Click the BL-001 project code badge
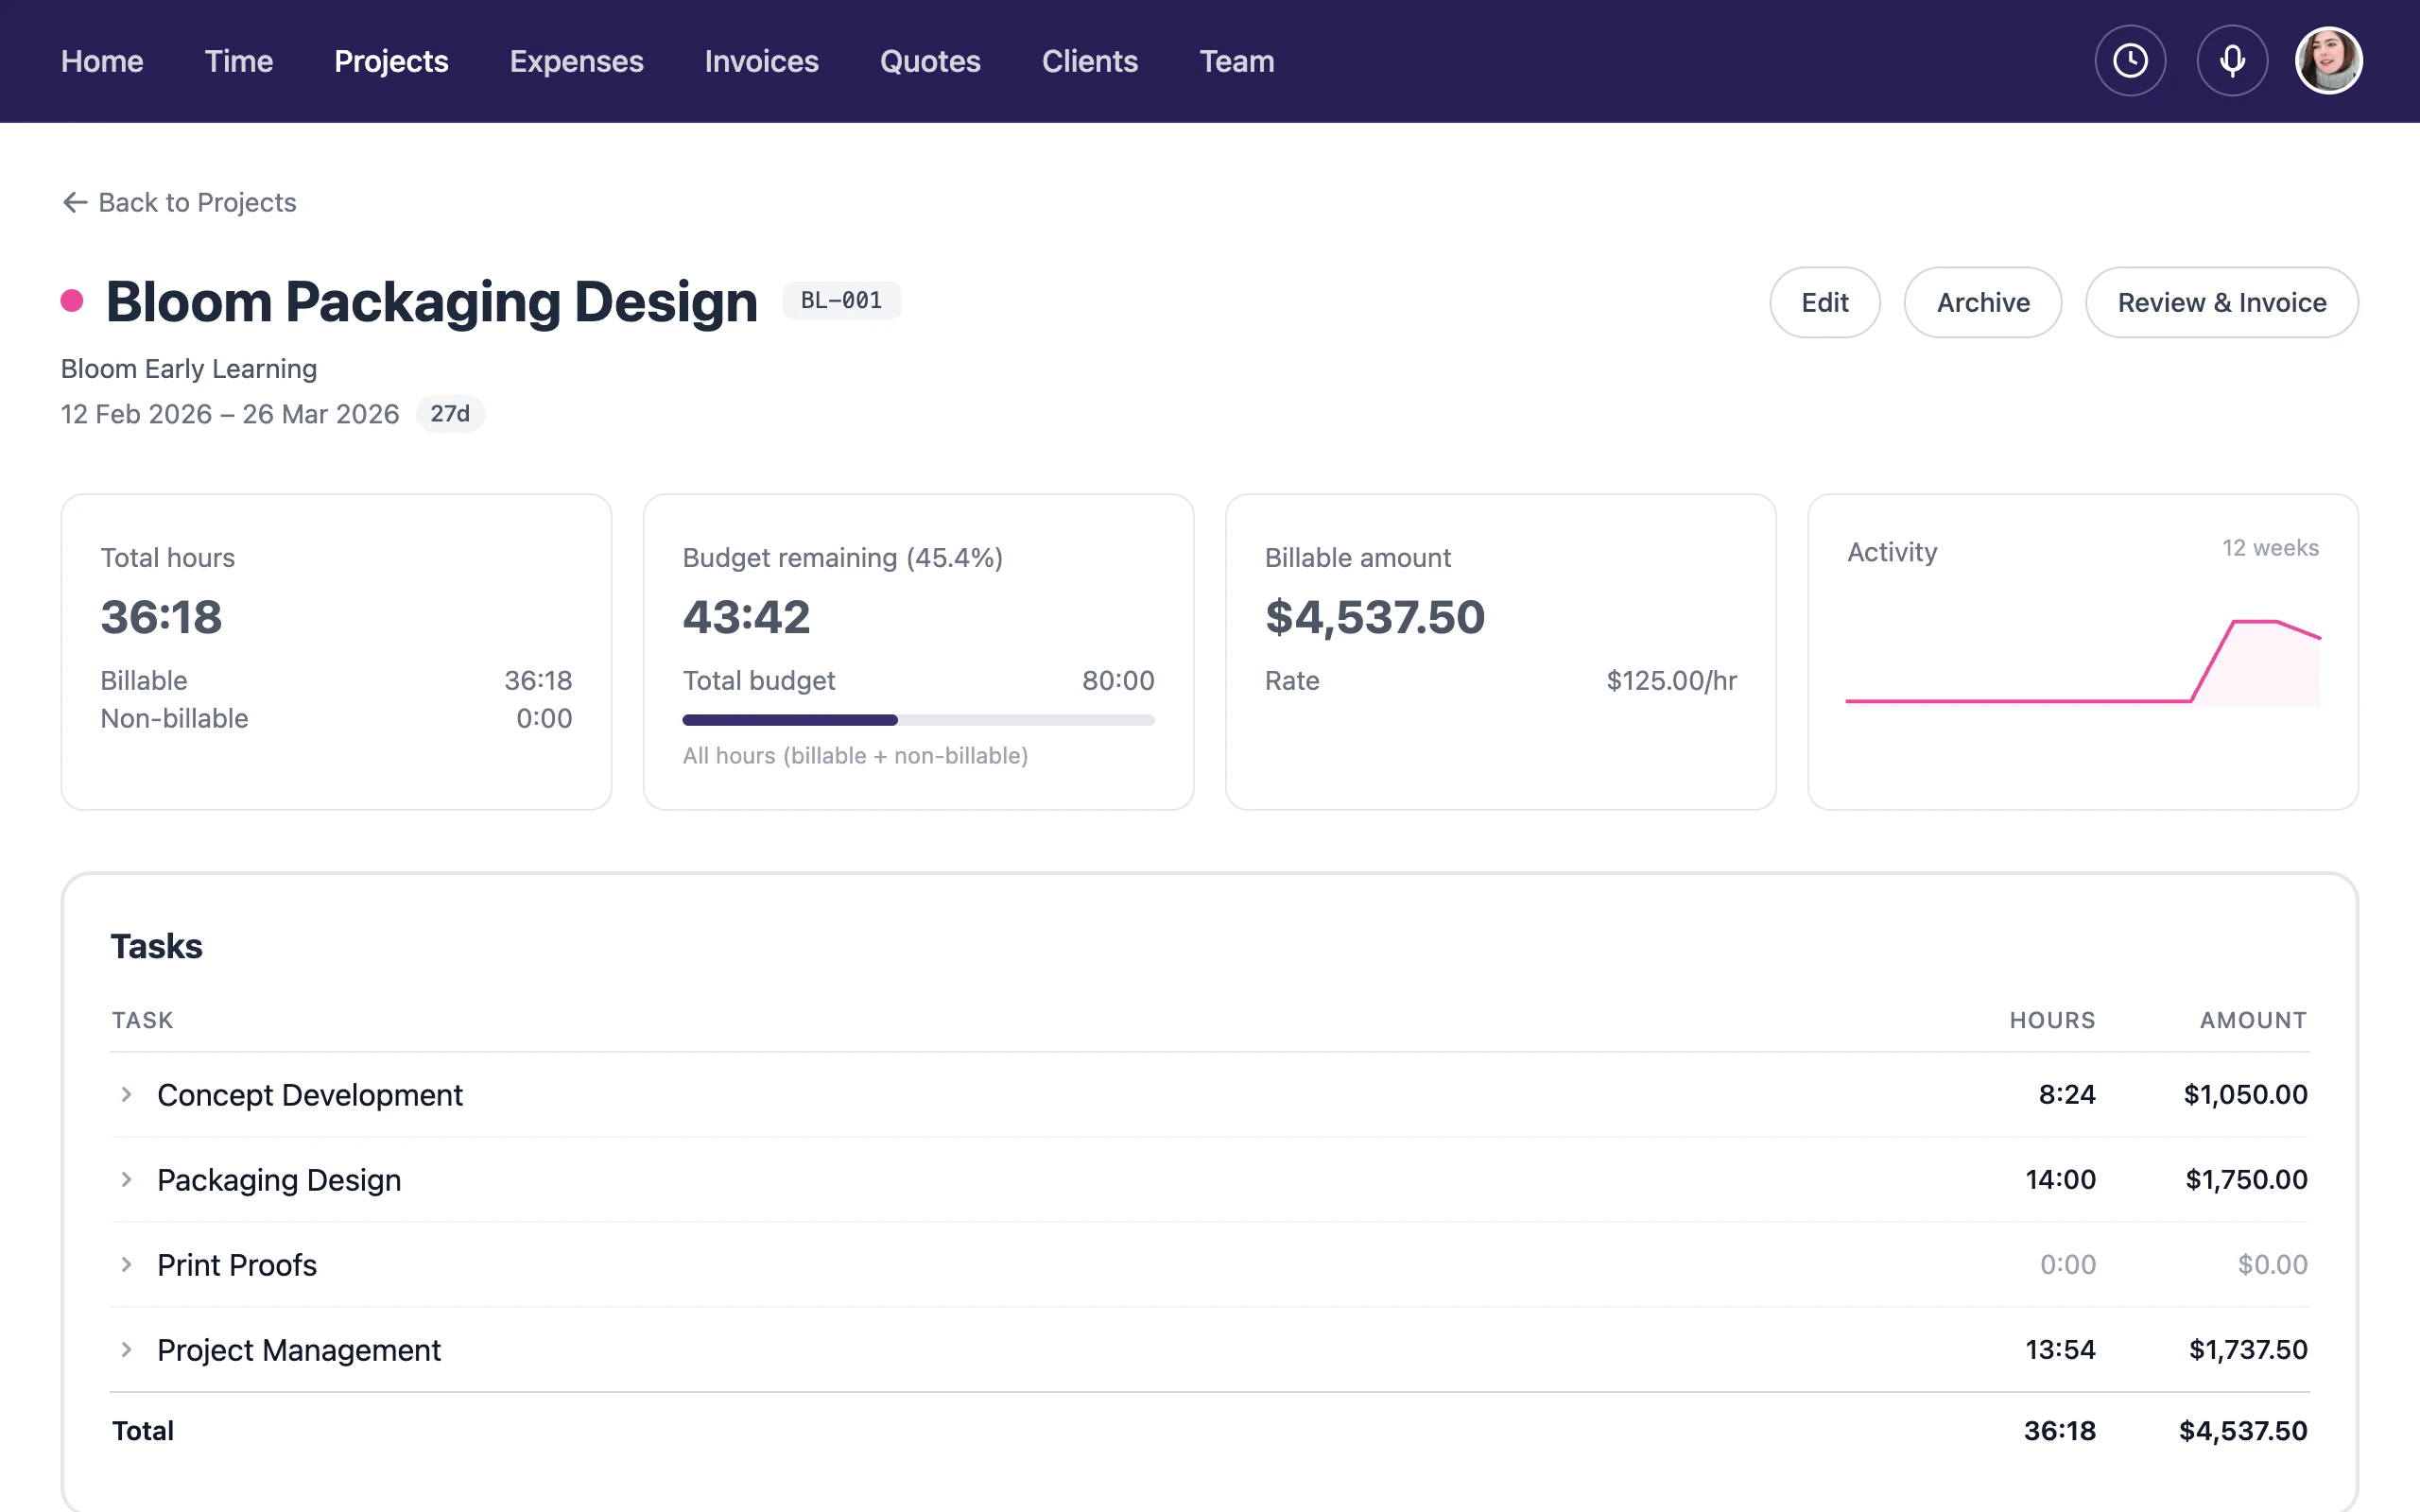This screenshot has height=1512, width=2420. point(841,300)
